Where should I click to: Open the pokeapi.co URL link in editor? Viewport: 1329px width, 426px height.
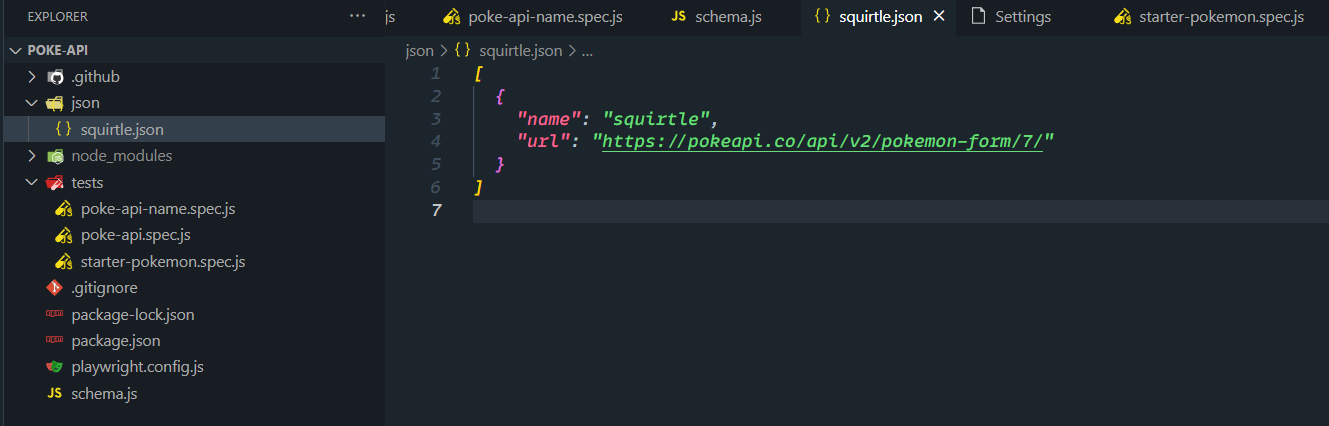(823, 141)
